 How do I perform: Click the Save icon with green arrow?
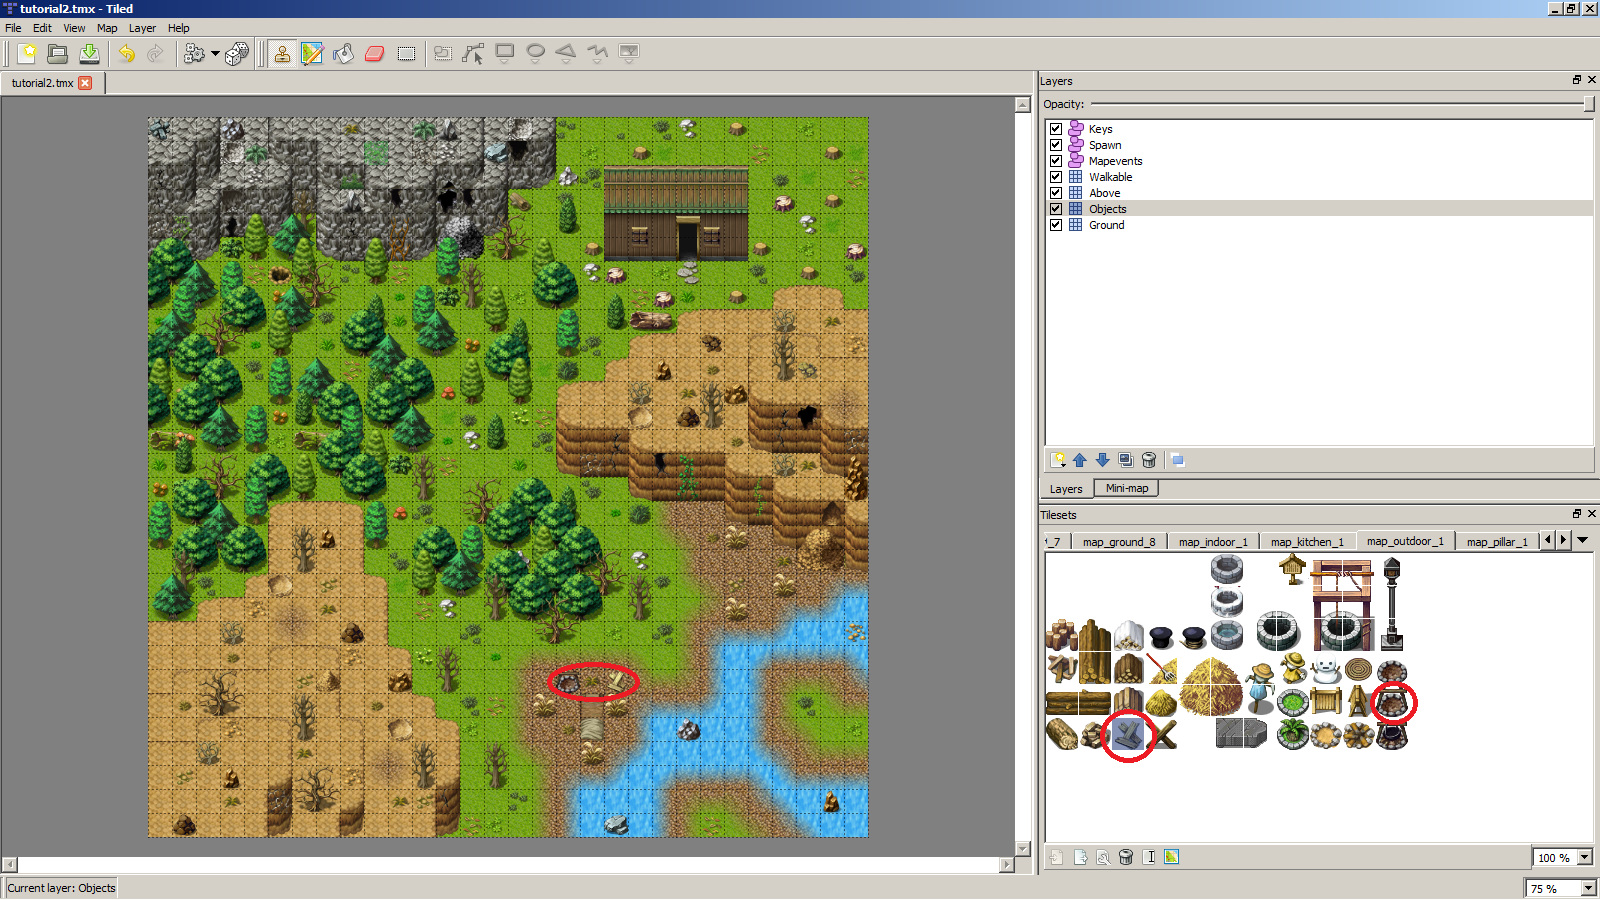coord(89,53)
